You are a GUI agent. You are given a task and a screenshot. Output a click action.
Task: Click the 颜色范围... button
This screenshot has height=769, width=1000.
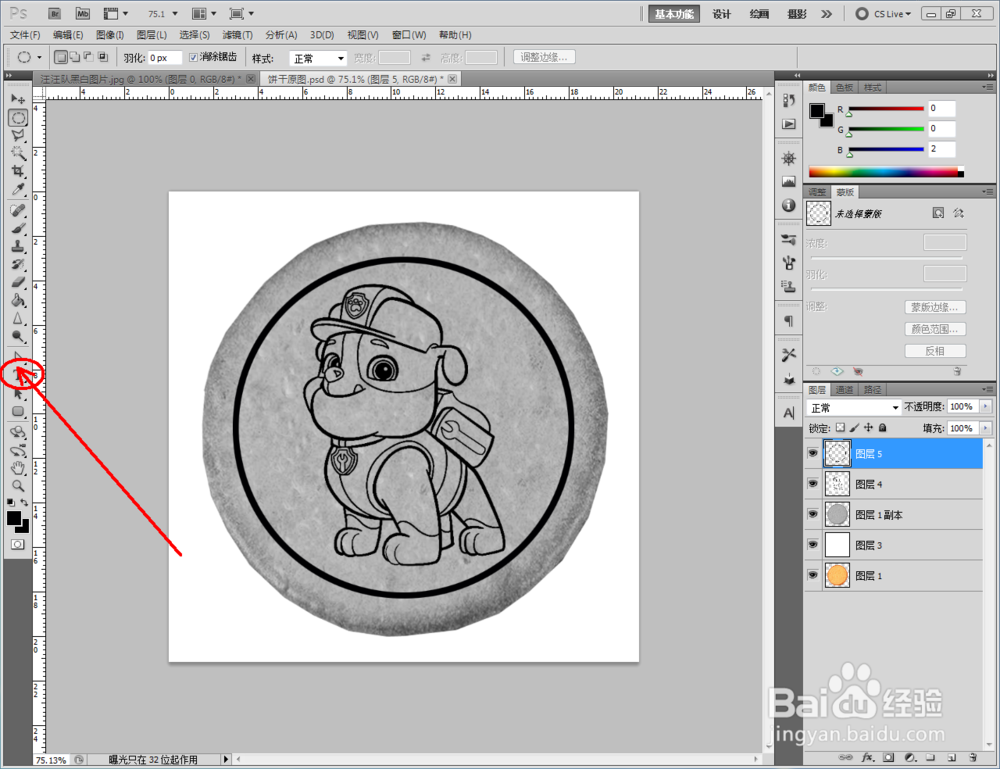tap(934, 329)
